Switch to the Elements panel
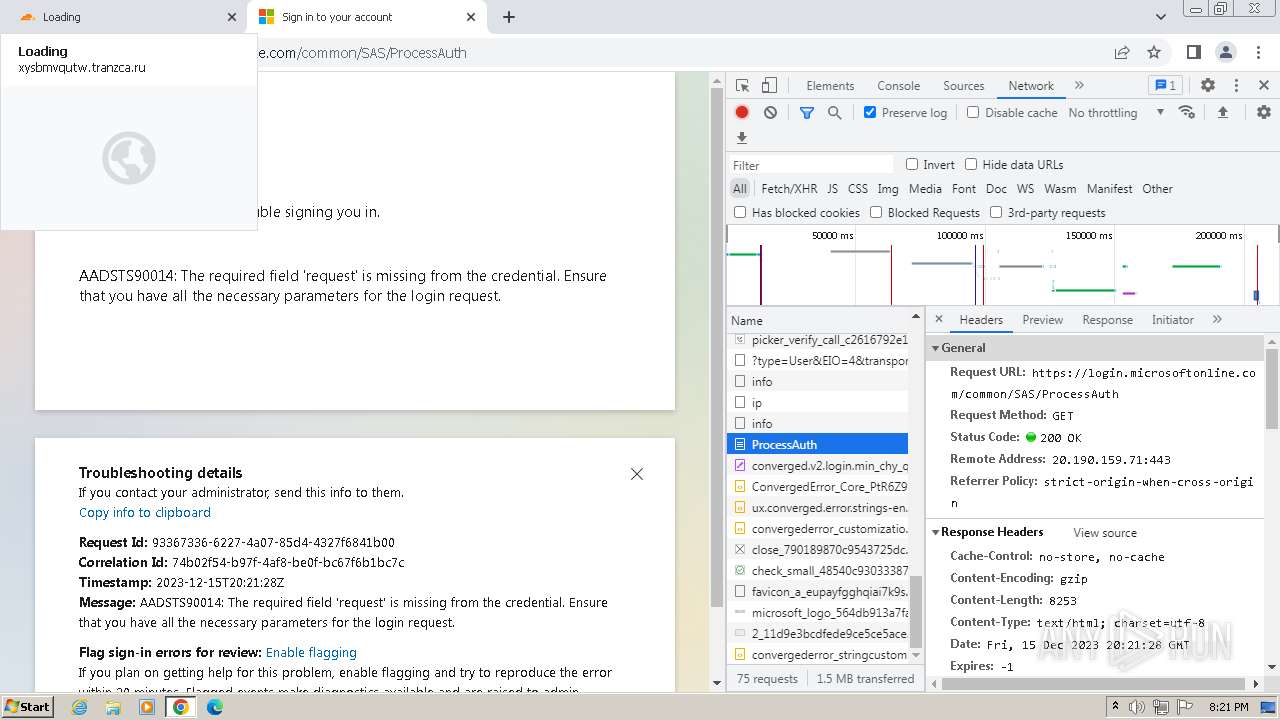The height and width of the screenshot is (720, 1280). click(830, 86)
